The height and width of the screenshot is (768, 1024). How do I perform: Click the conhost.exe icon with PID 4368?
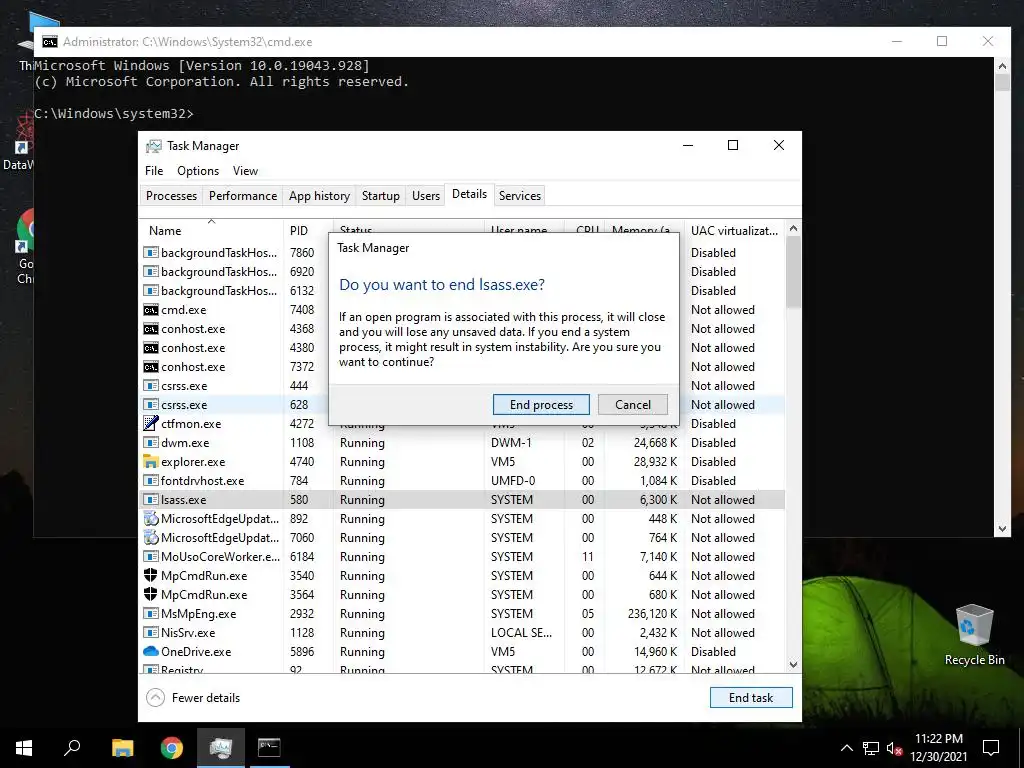pyautogui.click(x=151, y=328)
